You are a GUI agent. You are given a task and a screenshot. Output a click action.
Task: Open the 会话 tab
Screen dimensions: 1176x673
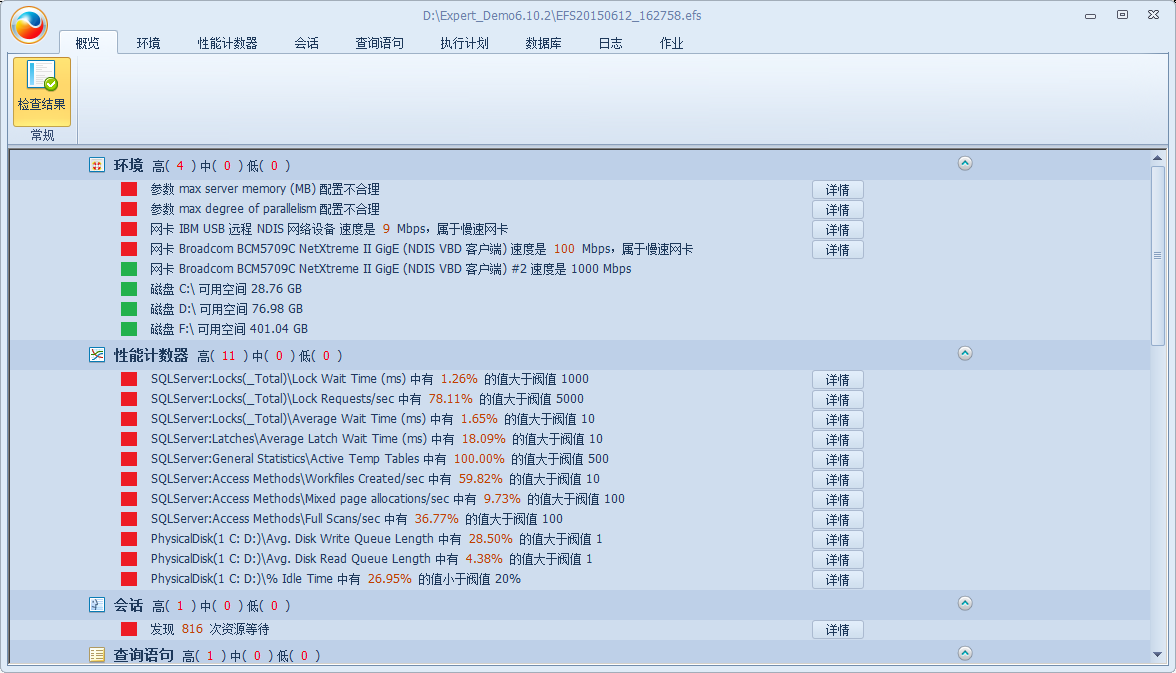click(306, 43)
